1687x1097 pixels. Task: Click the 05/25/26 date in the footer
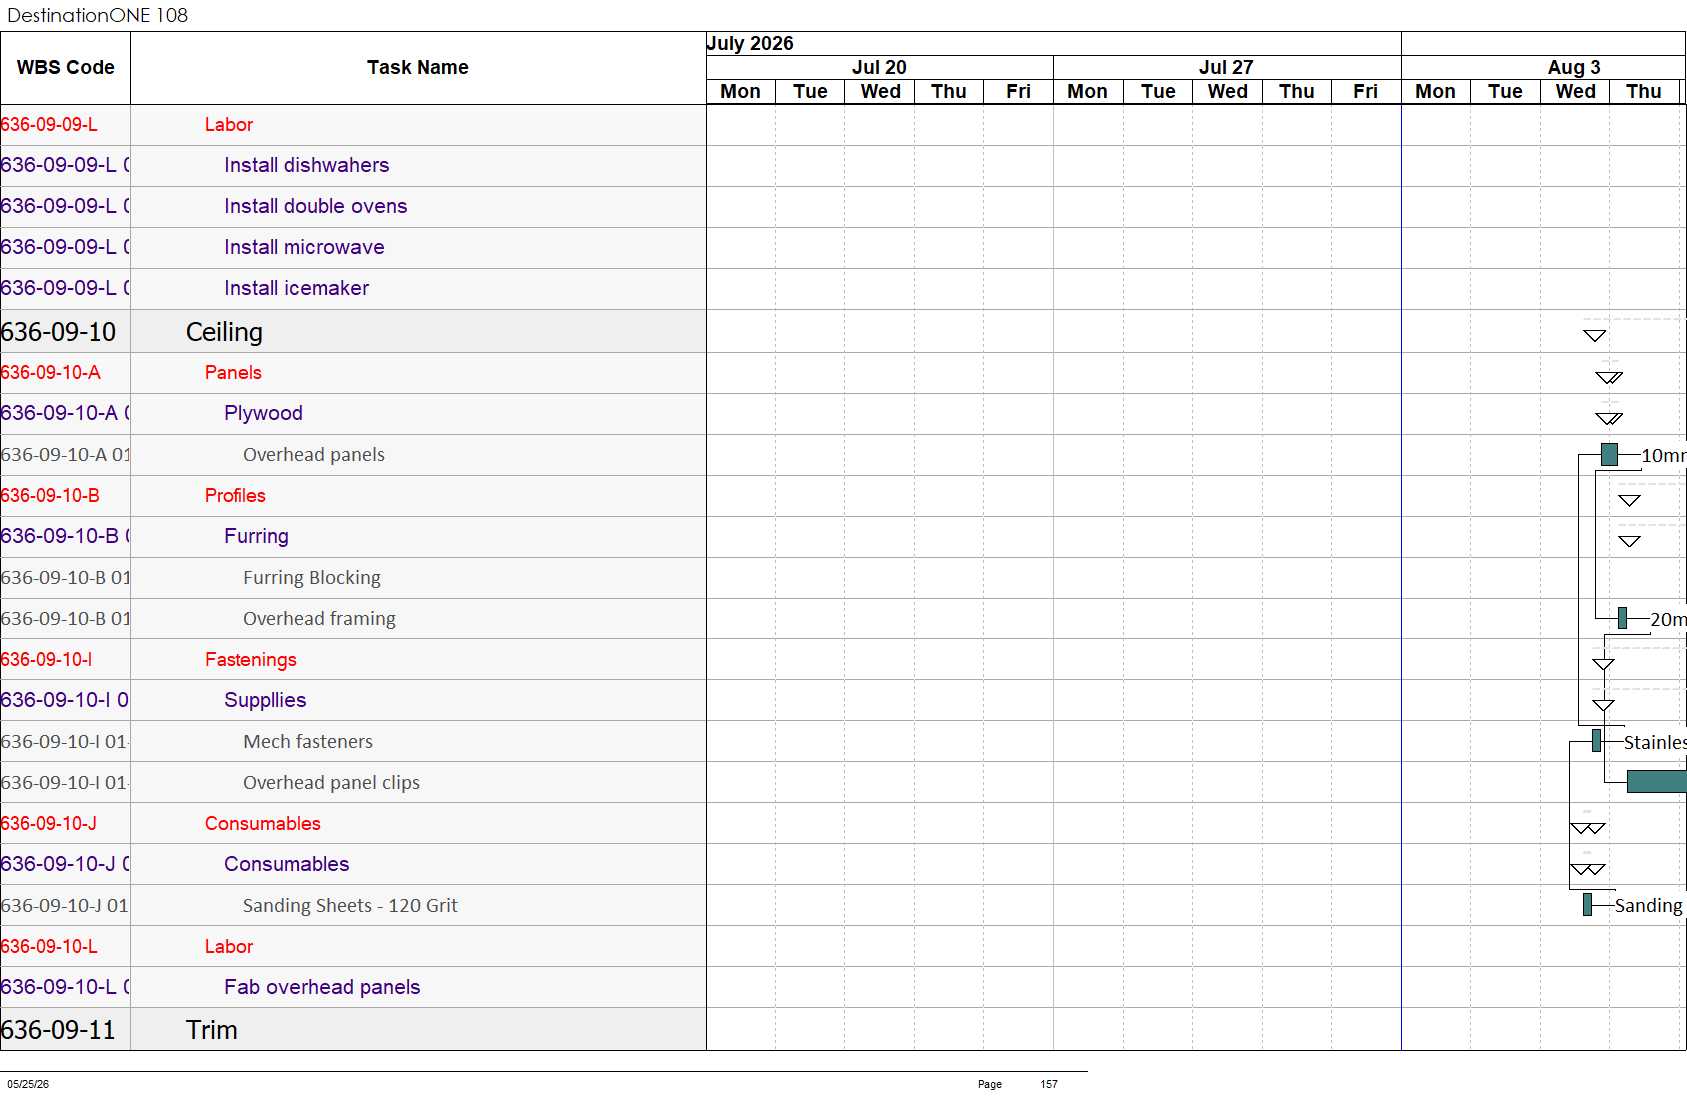[x=28, y=1084]
